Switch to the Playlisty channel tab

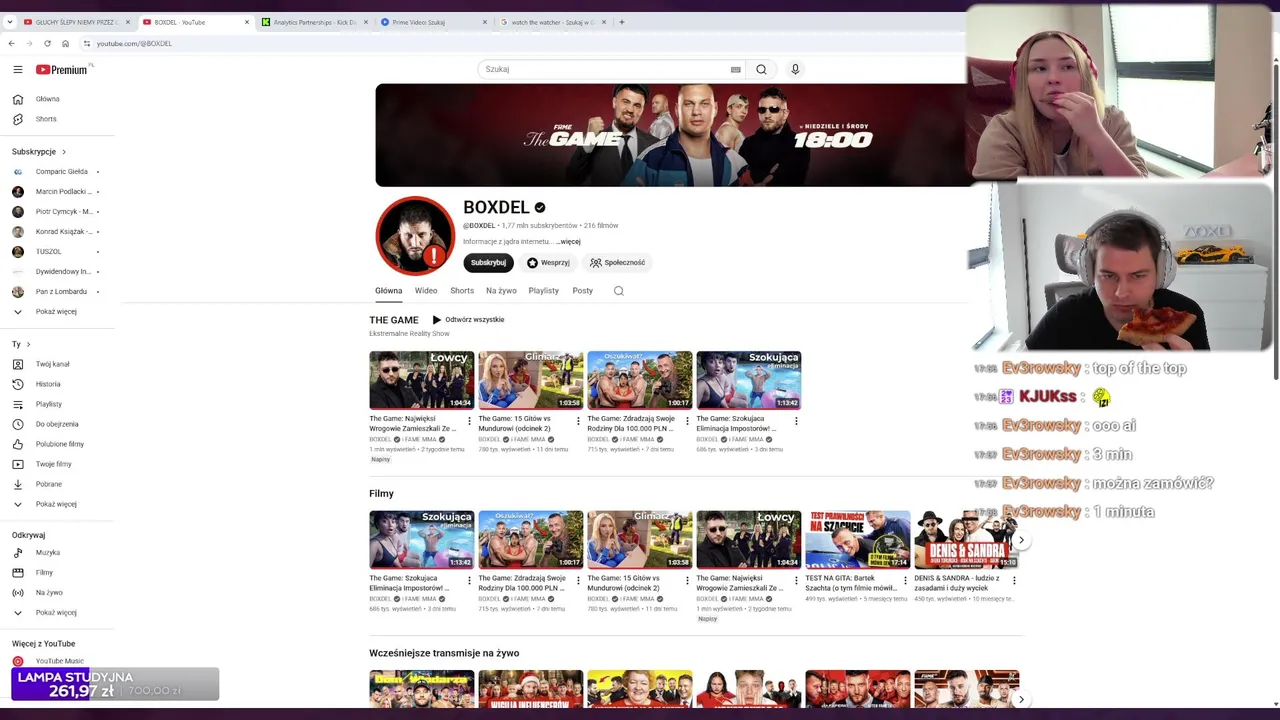[544, 291]
